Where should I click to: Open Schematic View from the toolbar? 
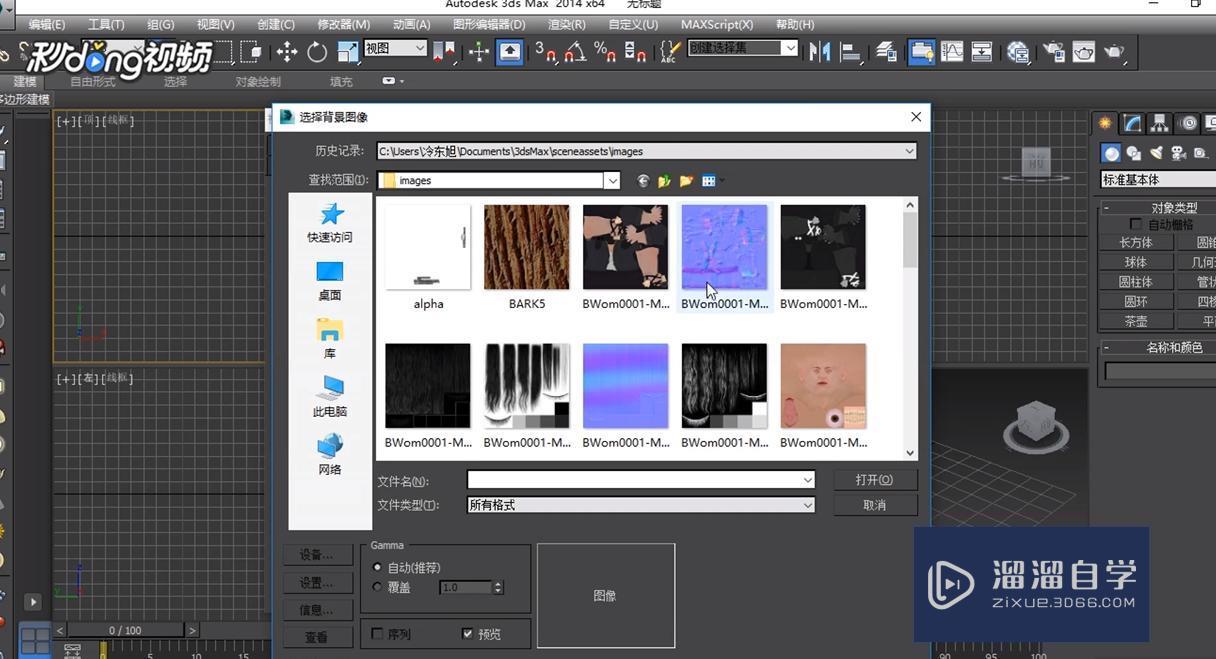983,51
